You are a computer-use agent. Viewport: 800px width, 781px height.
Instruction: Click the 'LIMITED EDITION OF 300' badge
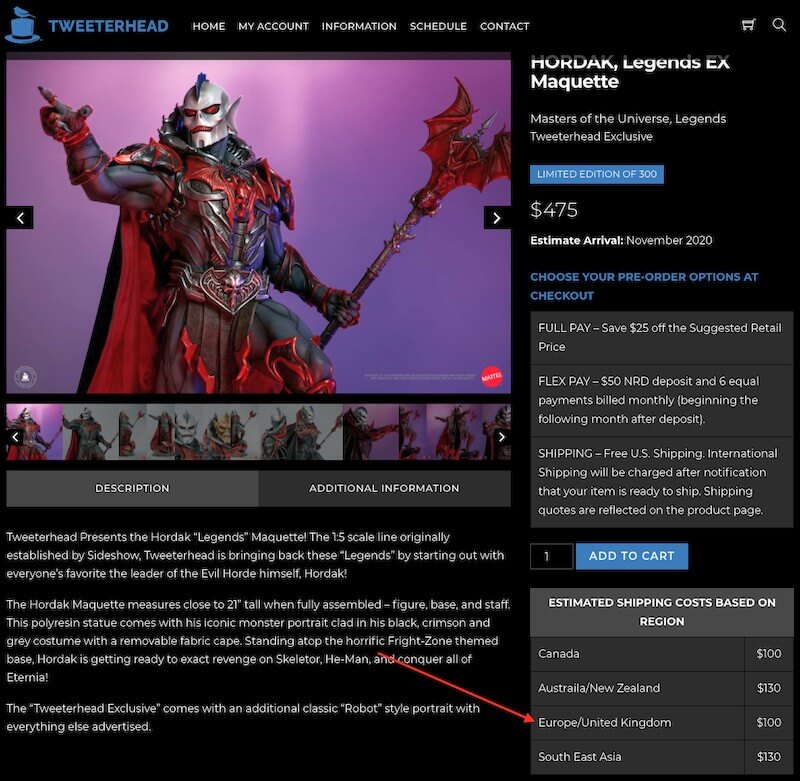click(x=597, y=174)
